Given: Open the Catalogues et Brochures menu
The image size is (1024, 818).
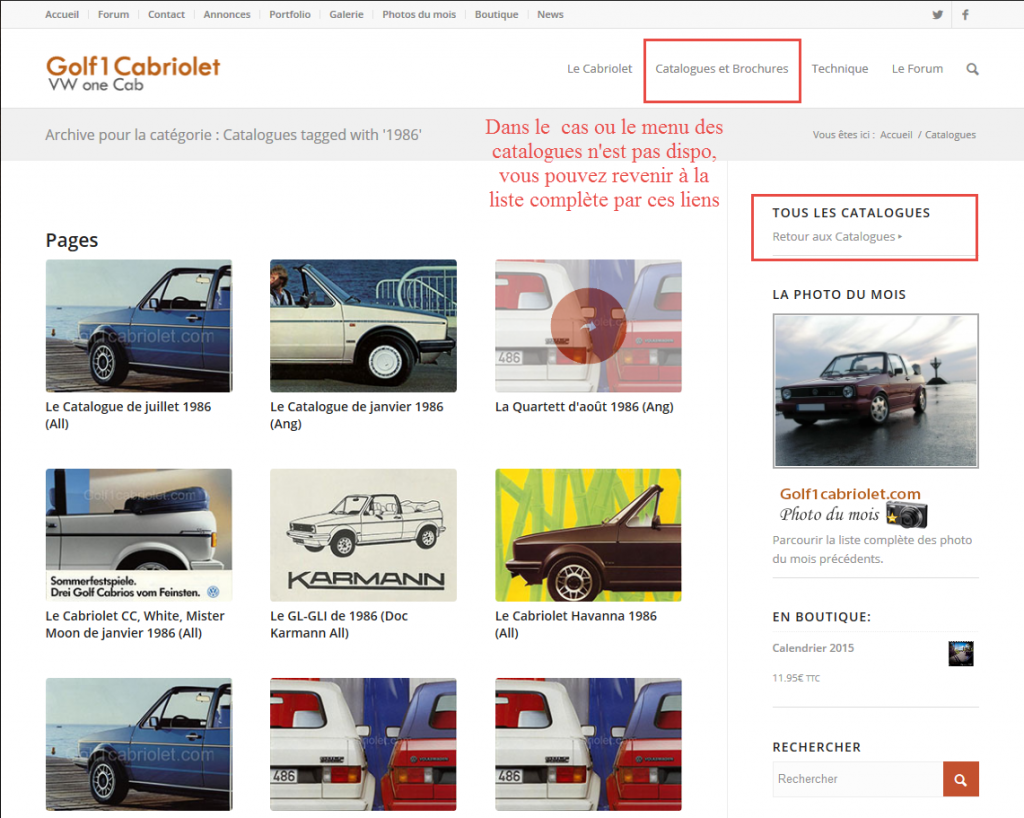Looking at the screenshot, I should pos(722,69).
